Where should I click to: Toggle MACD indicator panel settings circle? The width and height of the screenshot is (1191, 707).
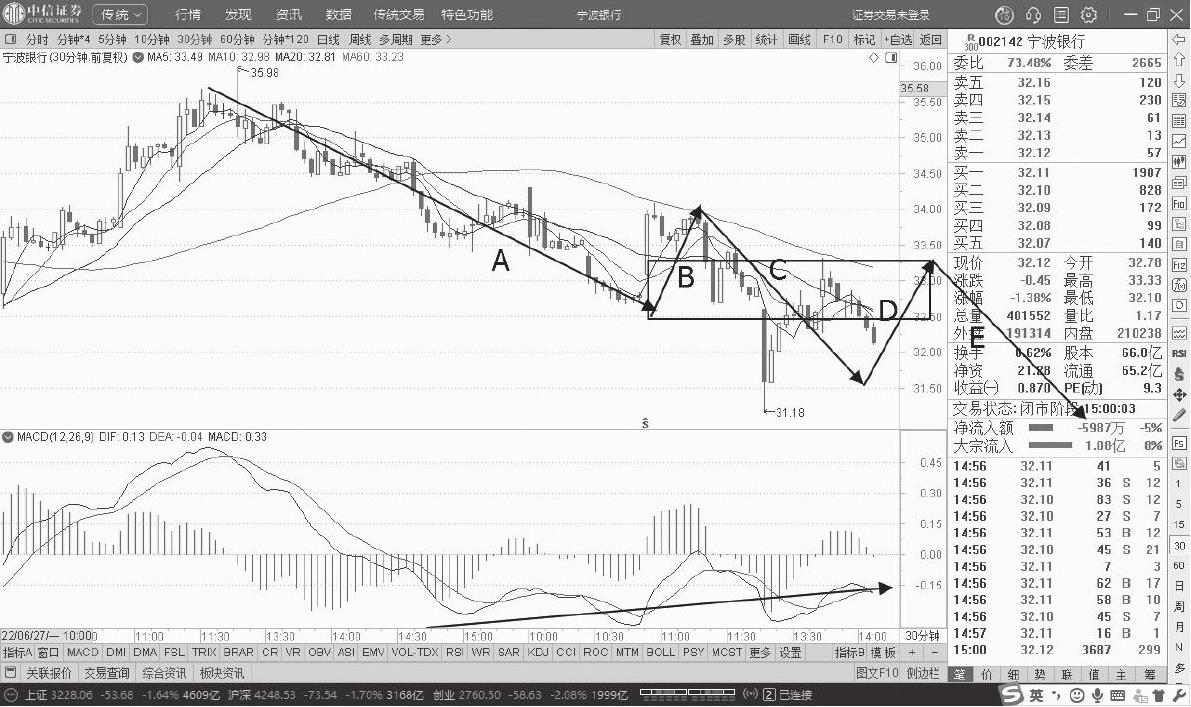click(8, 437)
